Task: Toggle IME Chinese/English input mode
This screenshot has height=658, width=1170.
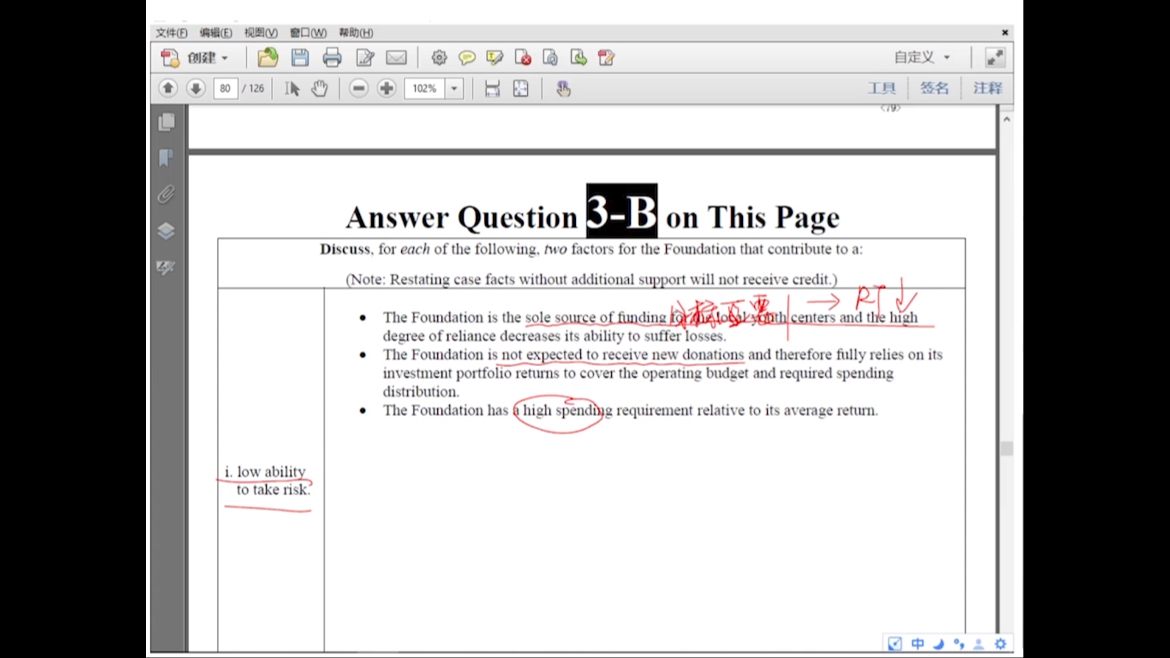Action: (x=917, y=644)
